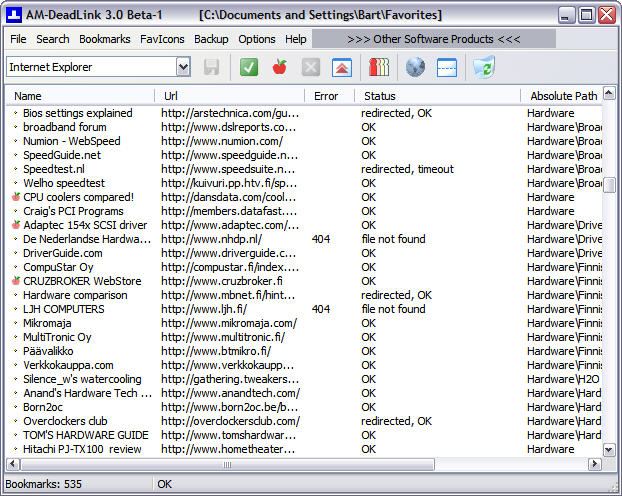The image size is (622, 496).
Task: Open the Bookmarks menu
Action: click(105, 39)
